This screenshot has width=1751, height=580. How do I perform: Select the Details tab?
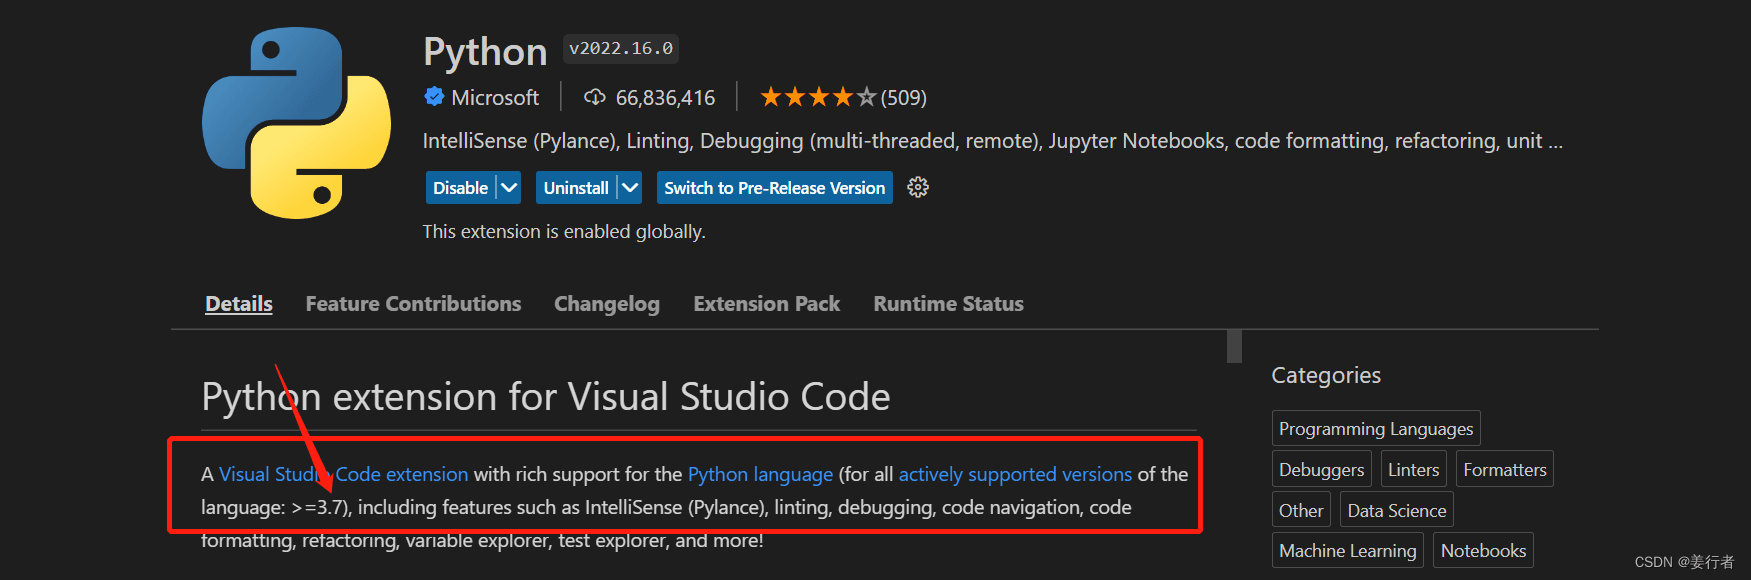[x=239, y=304]
